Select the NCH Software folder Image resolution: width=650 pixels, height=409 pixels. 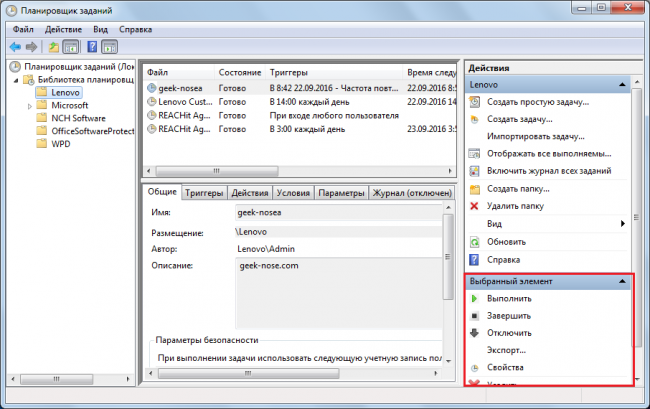(x=79, y=118)
